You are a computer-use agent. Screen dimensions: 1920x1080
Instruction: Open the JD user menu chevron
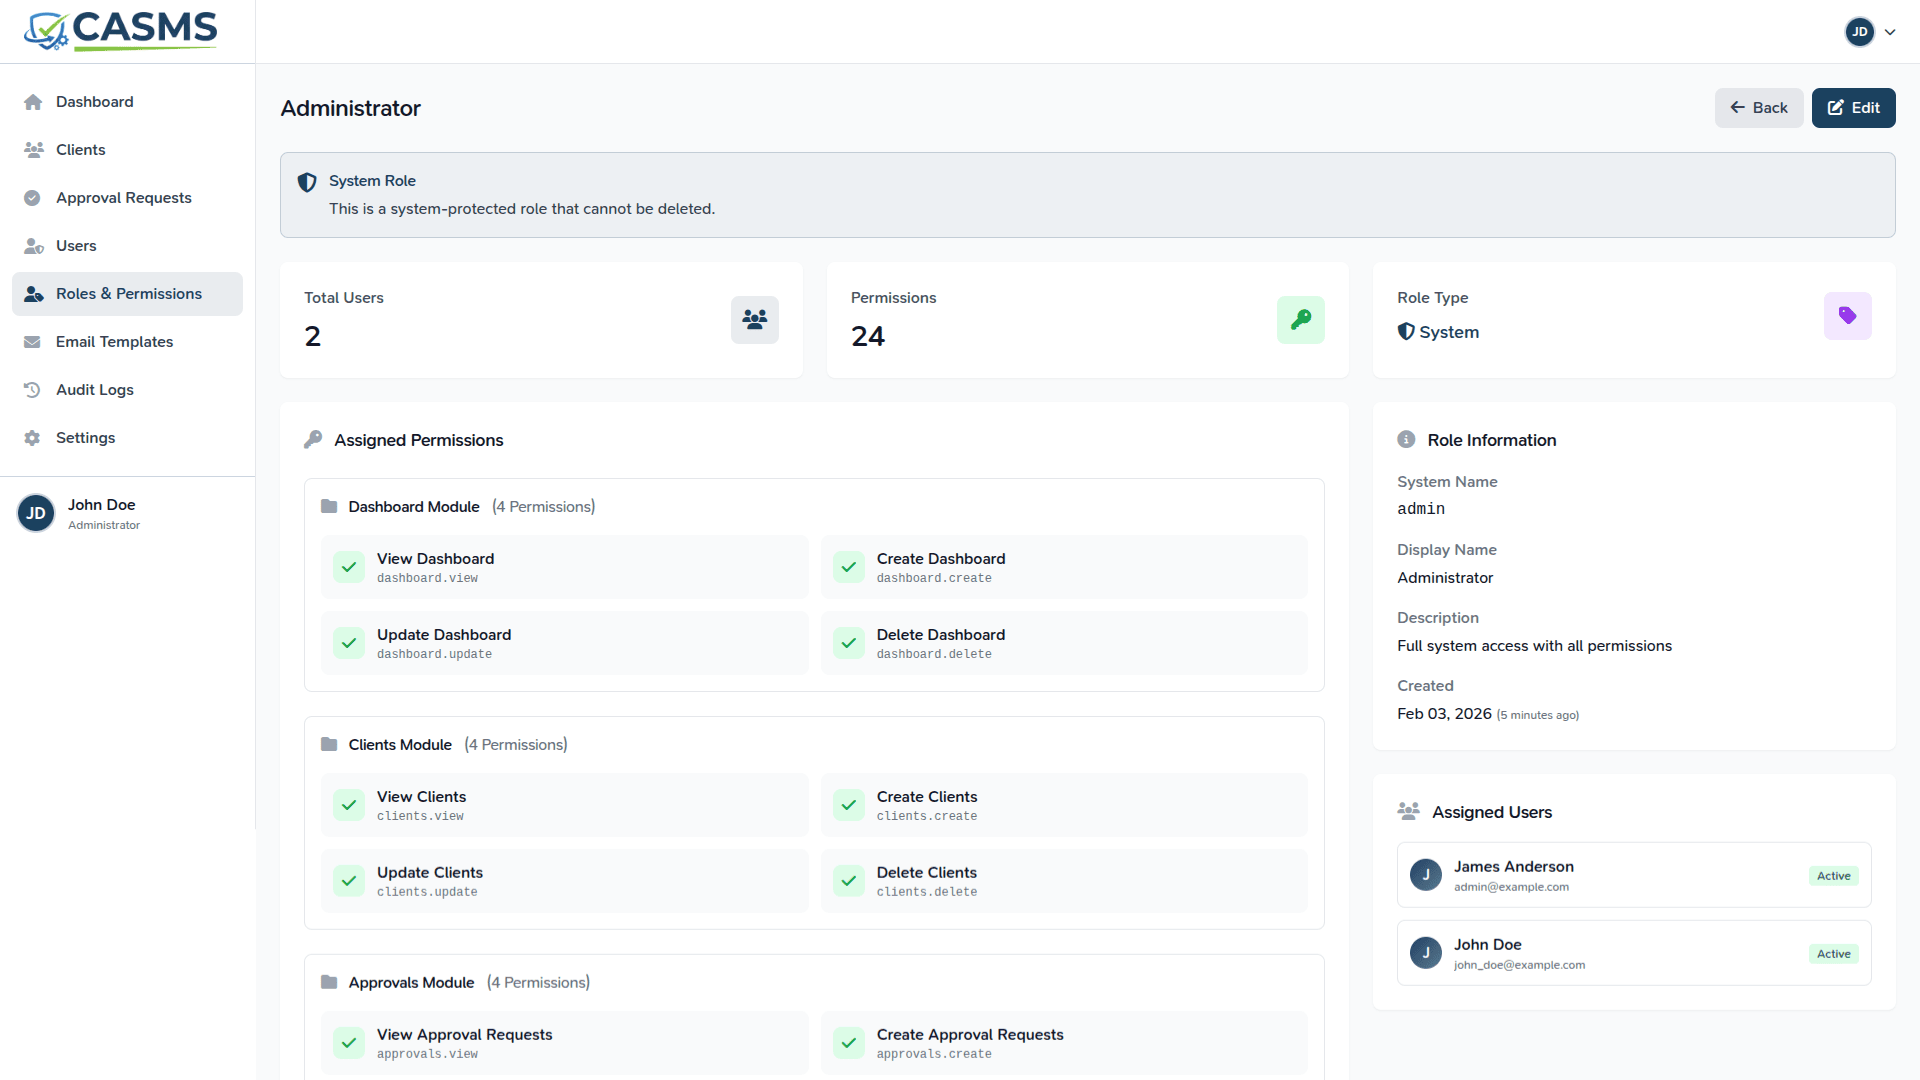pos(1890,32)
